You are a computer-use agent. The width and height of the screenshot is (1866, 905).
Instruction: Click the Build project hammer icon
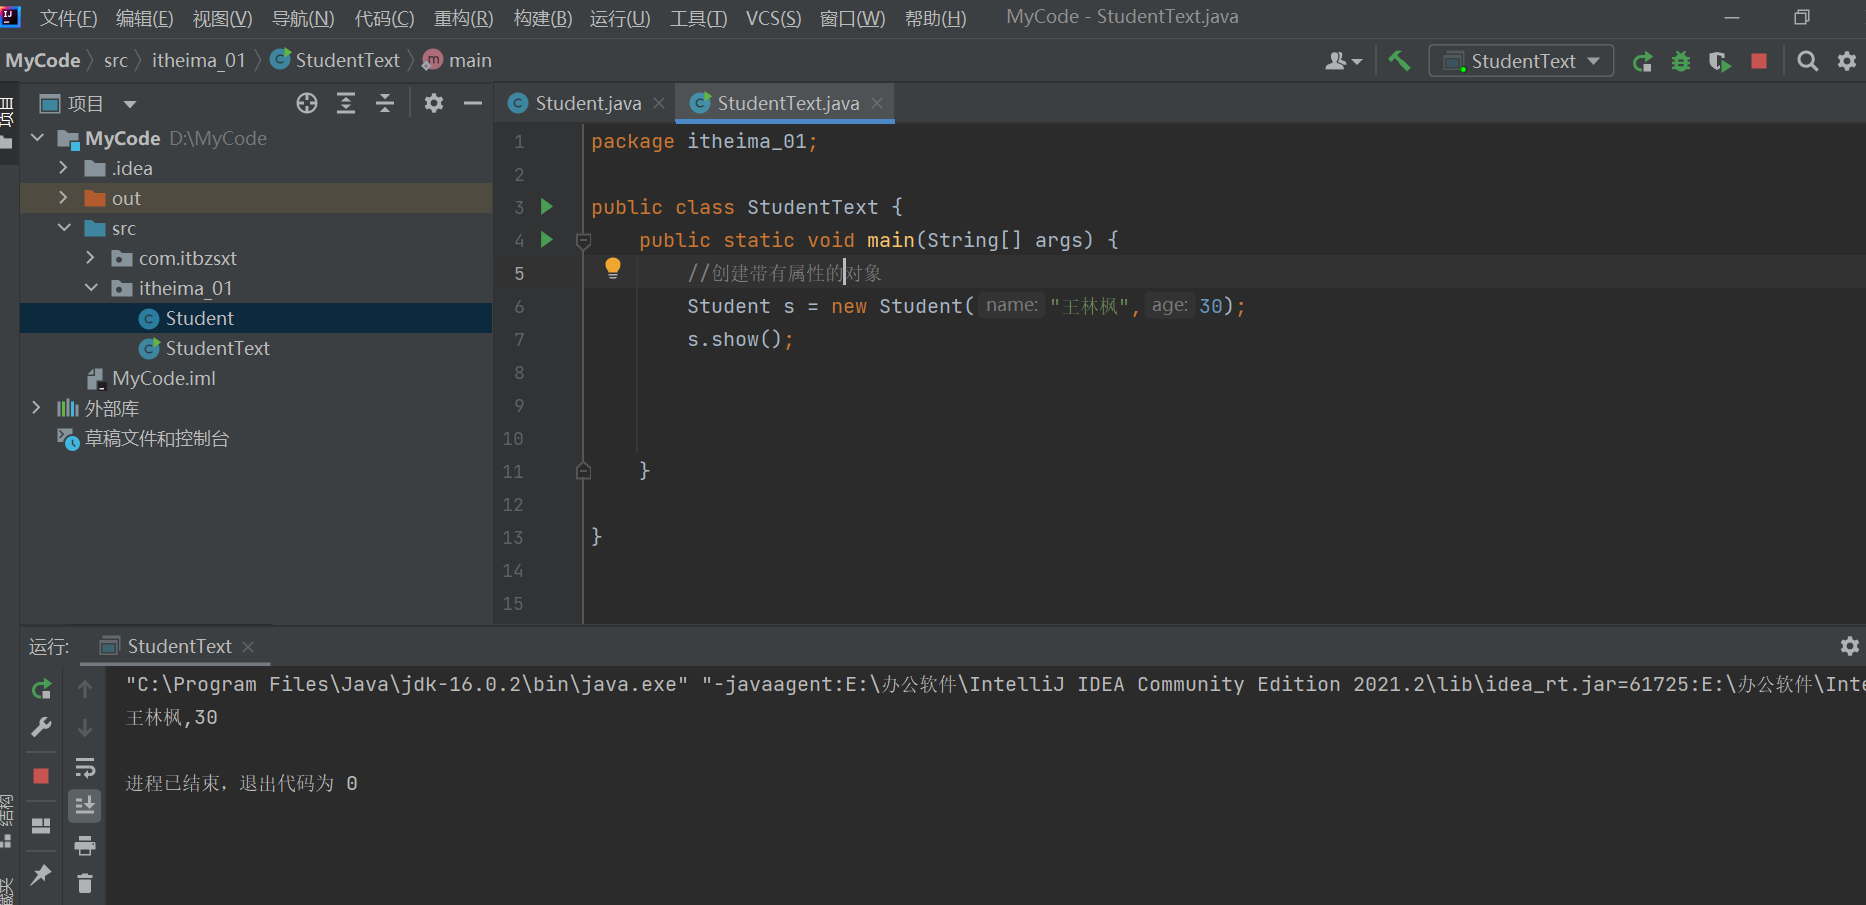(x=1399, y=61)
